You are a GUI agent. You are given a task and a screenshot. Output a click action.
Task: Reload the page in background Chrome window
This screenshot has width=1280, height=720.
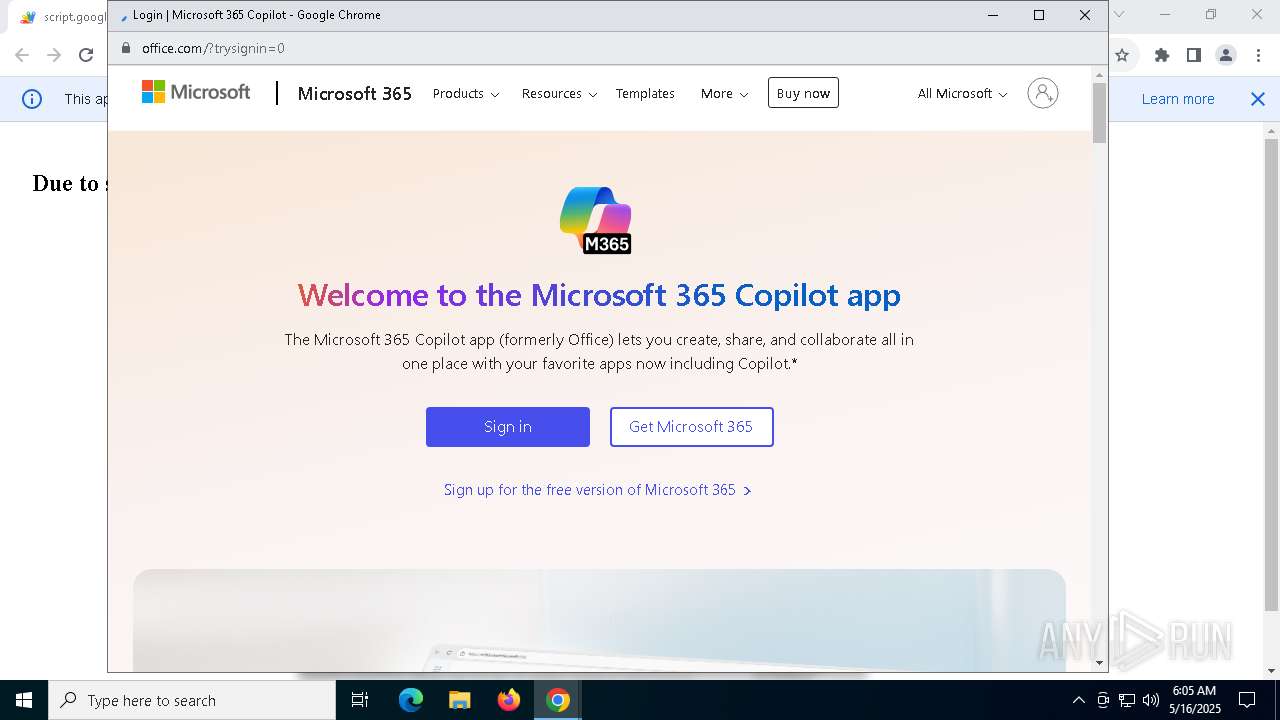click(86, 55)
